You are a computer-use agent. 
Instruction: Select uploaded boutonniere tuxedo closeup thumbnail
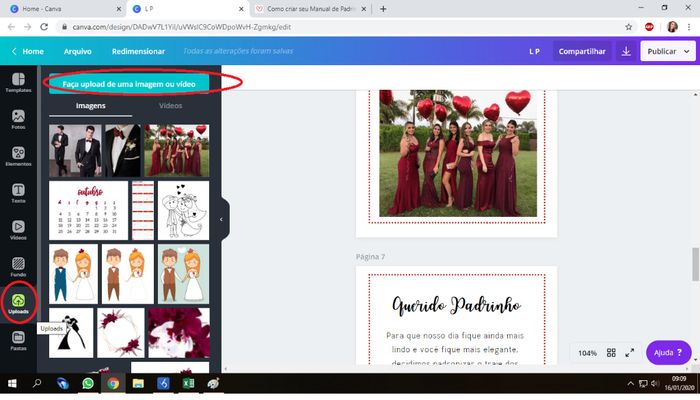coord(123,150)
